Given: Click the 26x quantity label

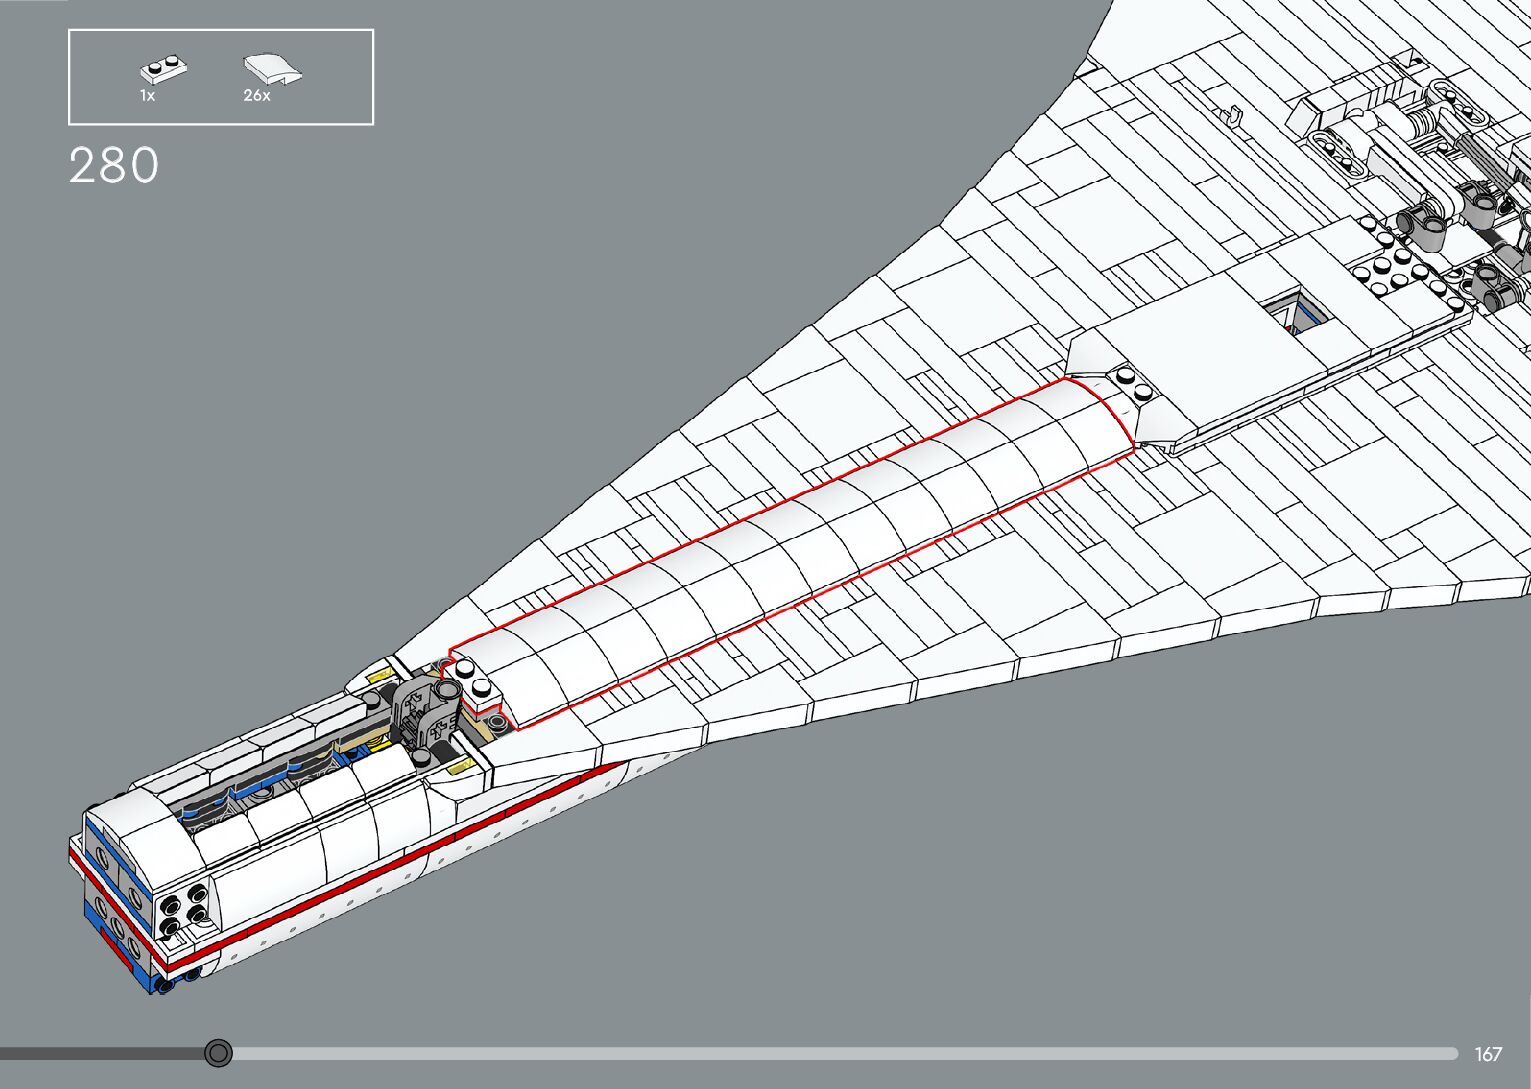Looking at the screenshot, I should pyautogui.click(x=257, y=96).
